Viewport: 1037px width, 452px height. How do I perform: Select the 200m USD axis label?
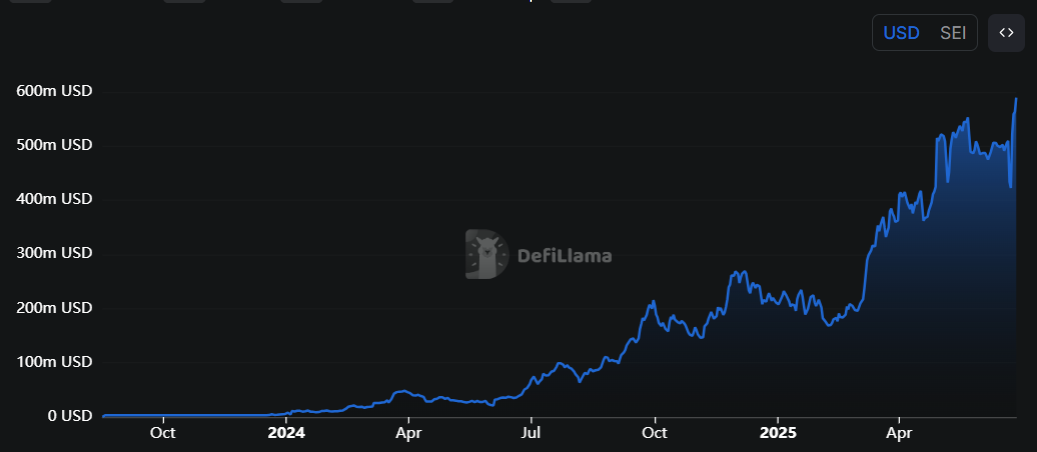click(x=54, y=307)
